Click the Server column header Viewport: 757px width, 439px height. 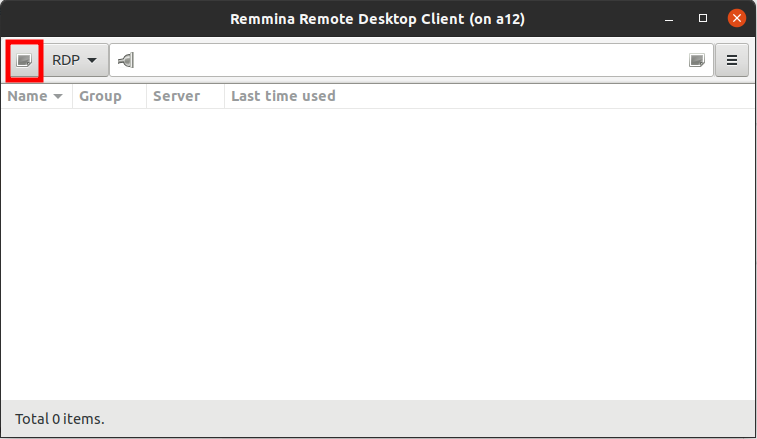[177, 96]
